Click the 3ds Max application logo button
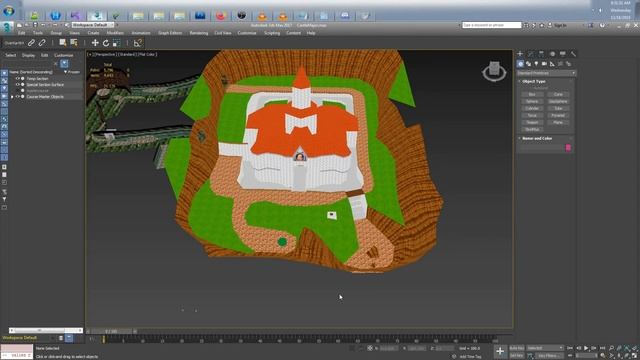The height and width of the screenshot is (360, 640). (x=7, y=27)
